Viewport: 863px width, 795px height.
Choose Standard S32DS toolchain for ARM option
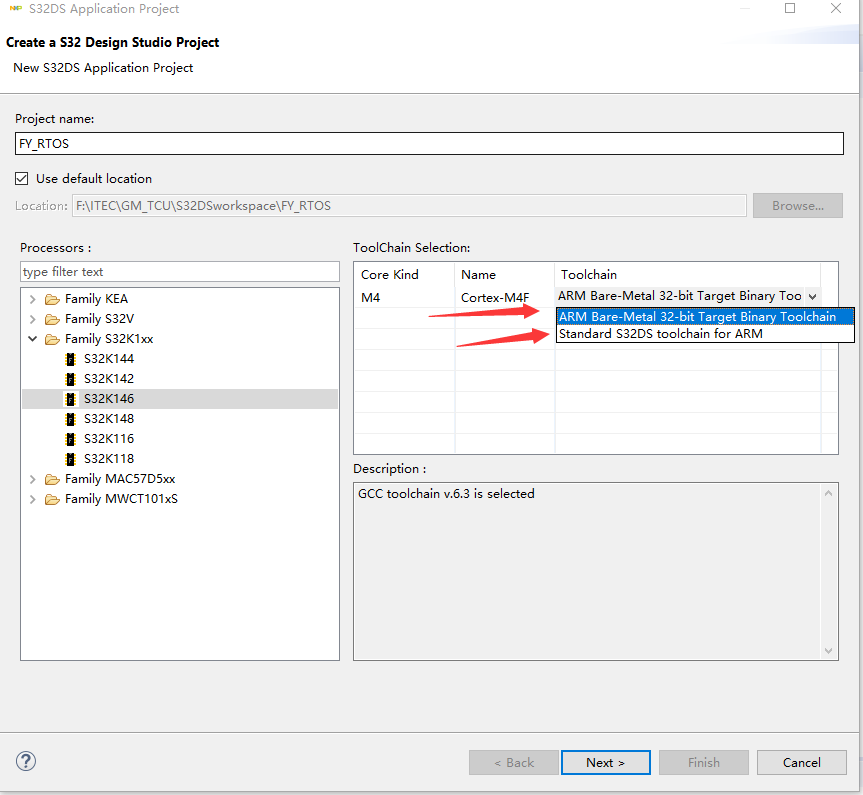705,334
